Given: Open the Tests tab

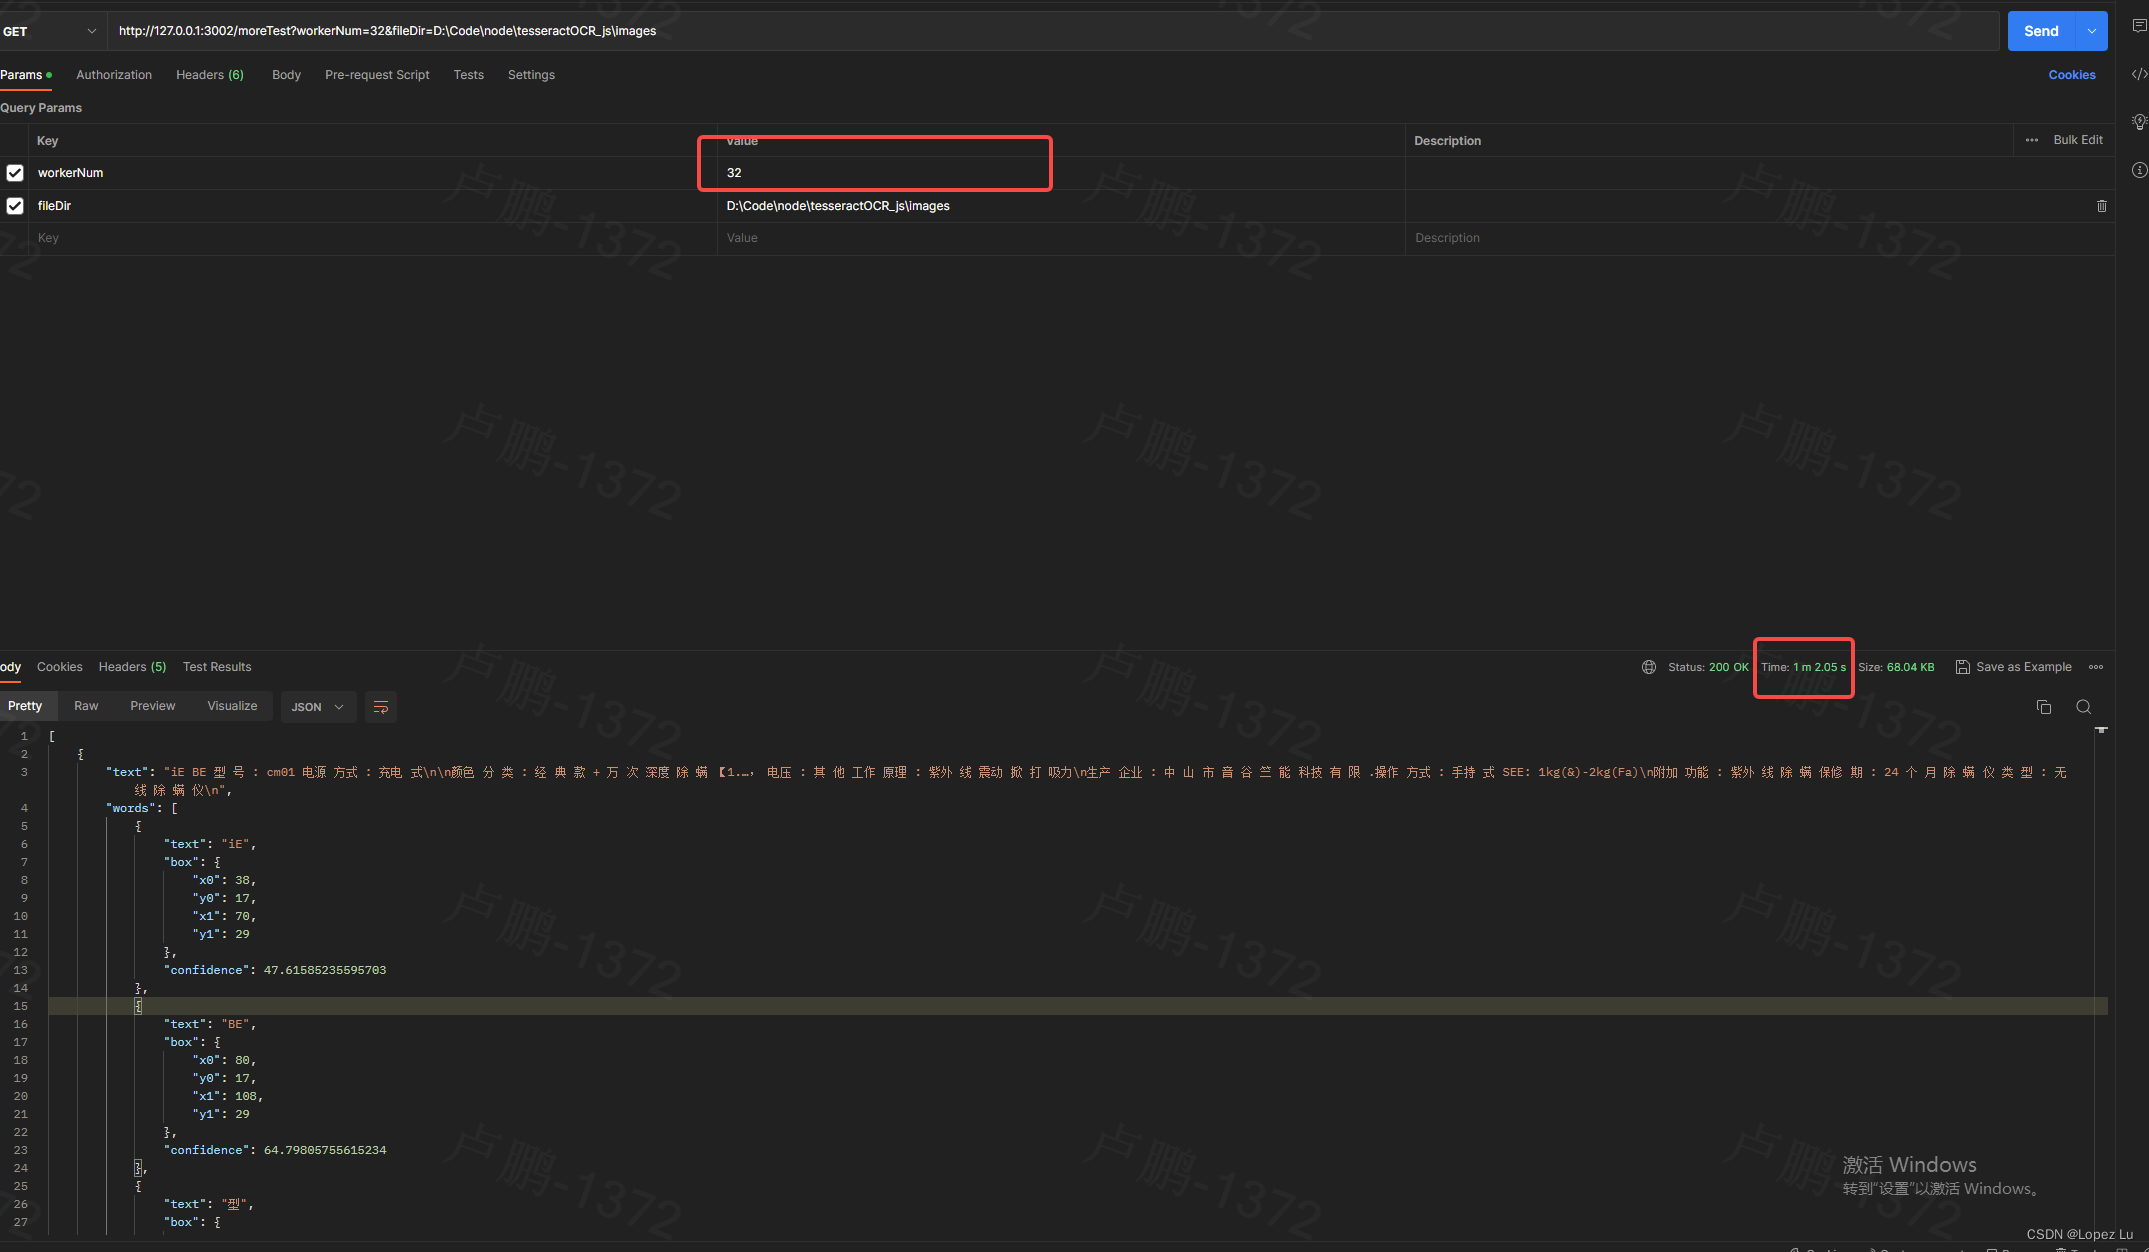Looking at the screenshot, I should pyautogui.click(x=468, y=75).
